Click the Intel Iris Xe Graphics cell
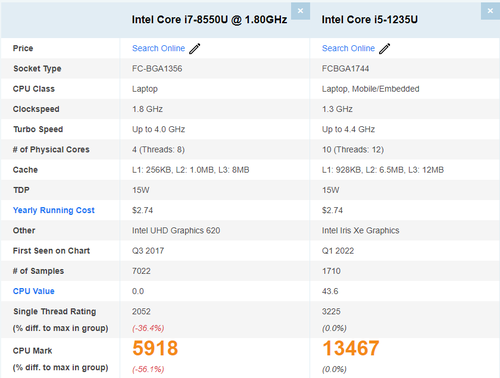The image size is (500, 378). click(361, 231)
